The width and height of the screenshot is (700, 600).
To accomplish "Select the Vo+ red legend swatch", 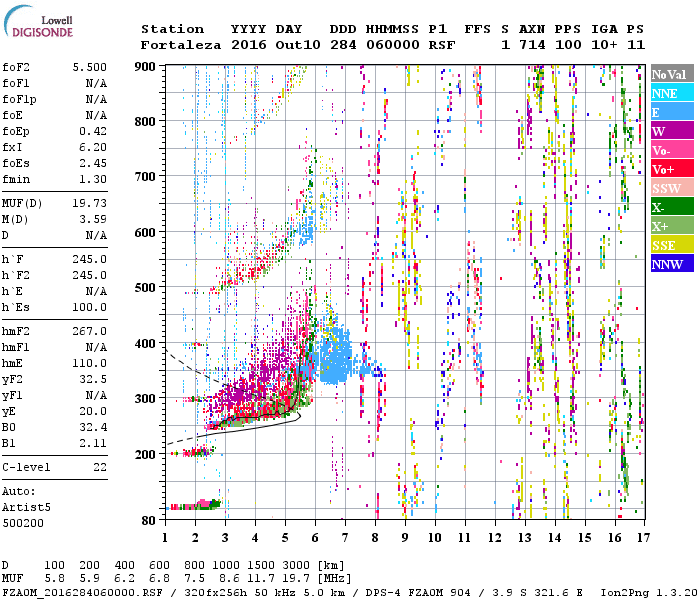I will pos(672,169).
